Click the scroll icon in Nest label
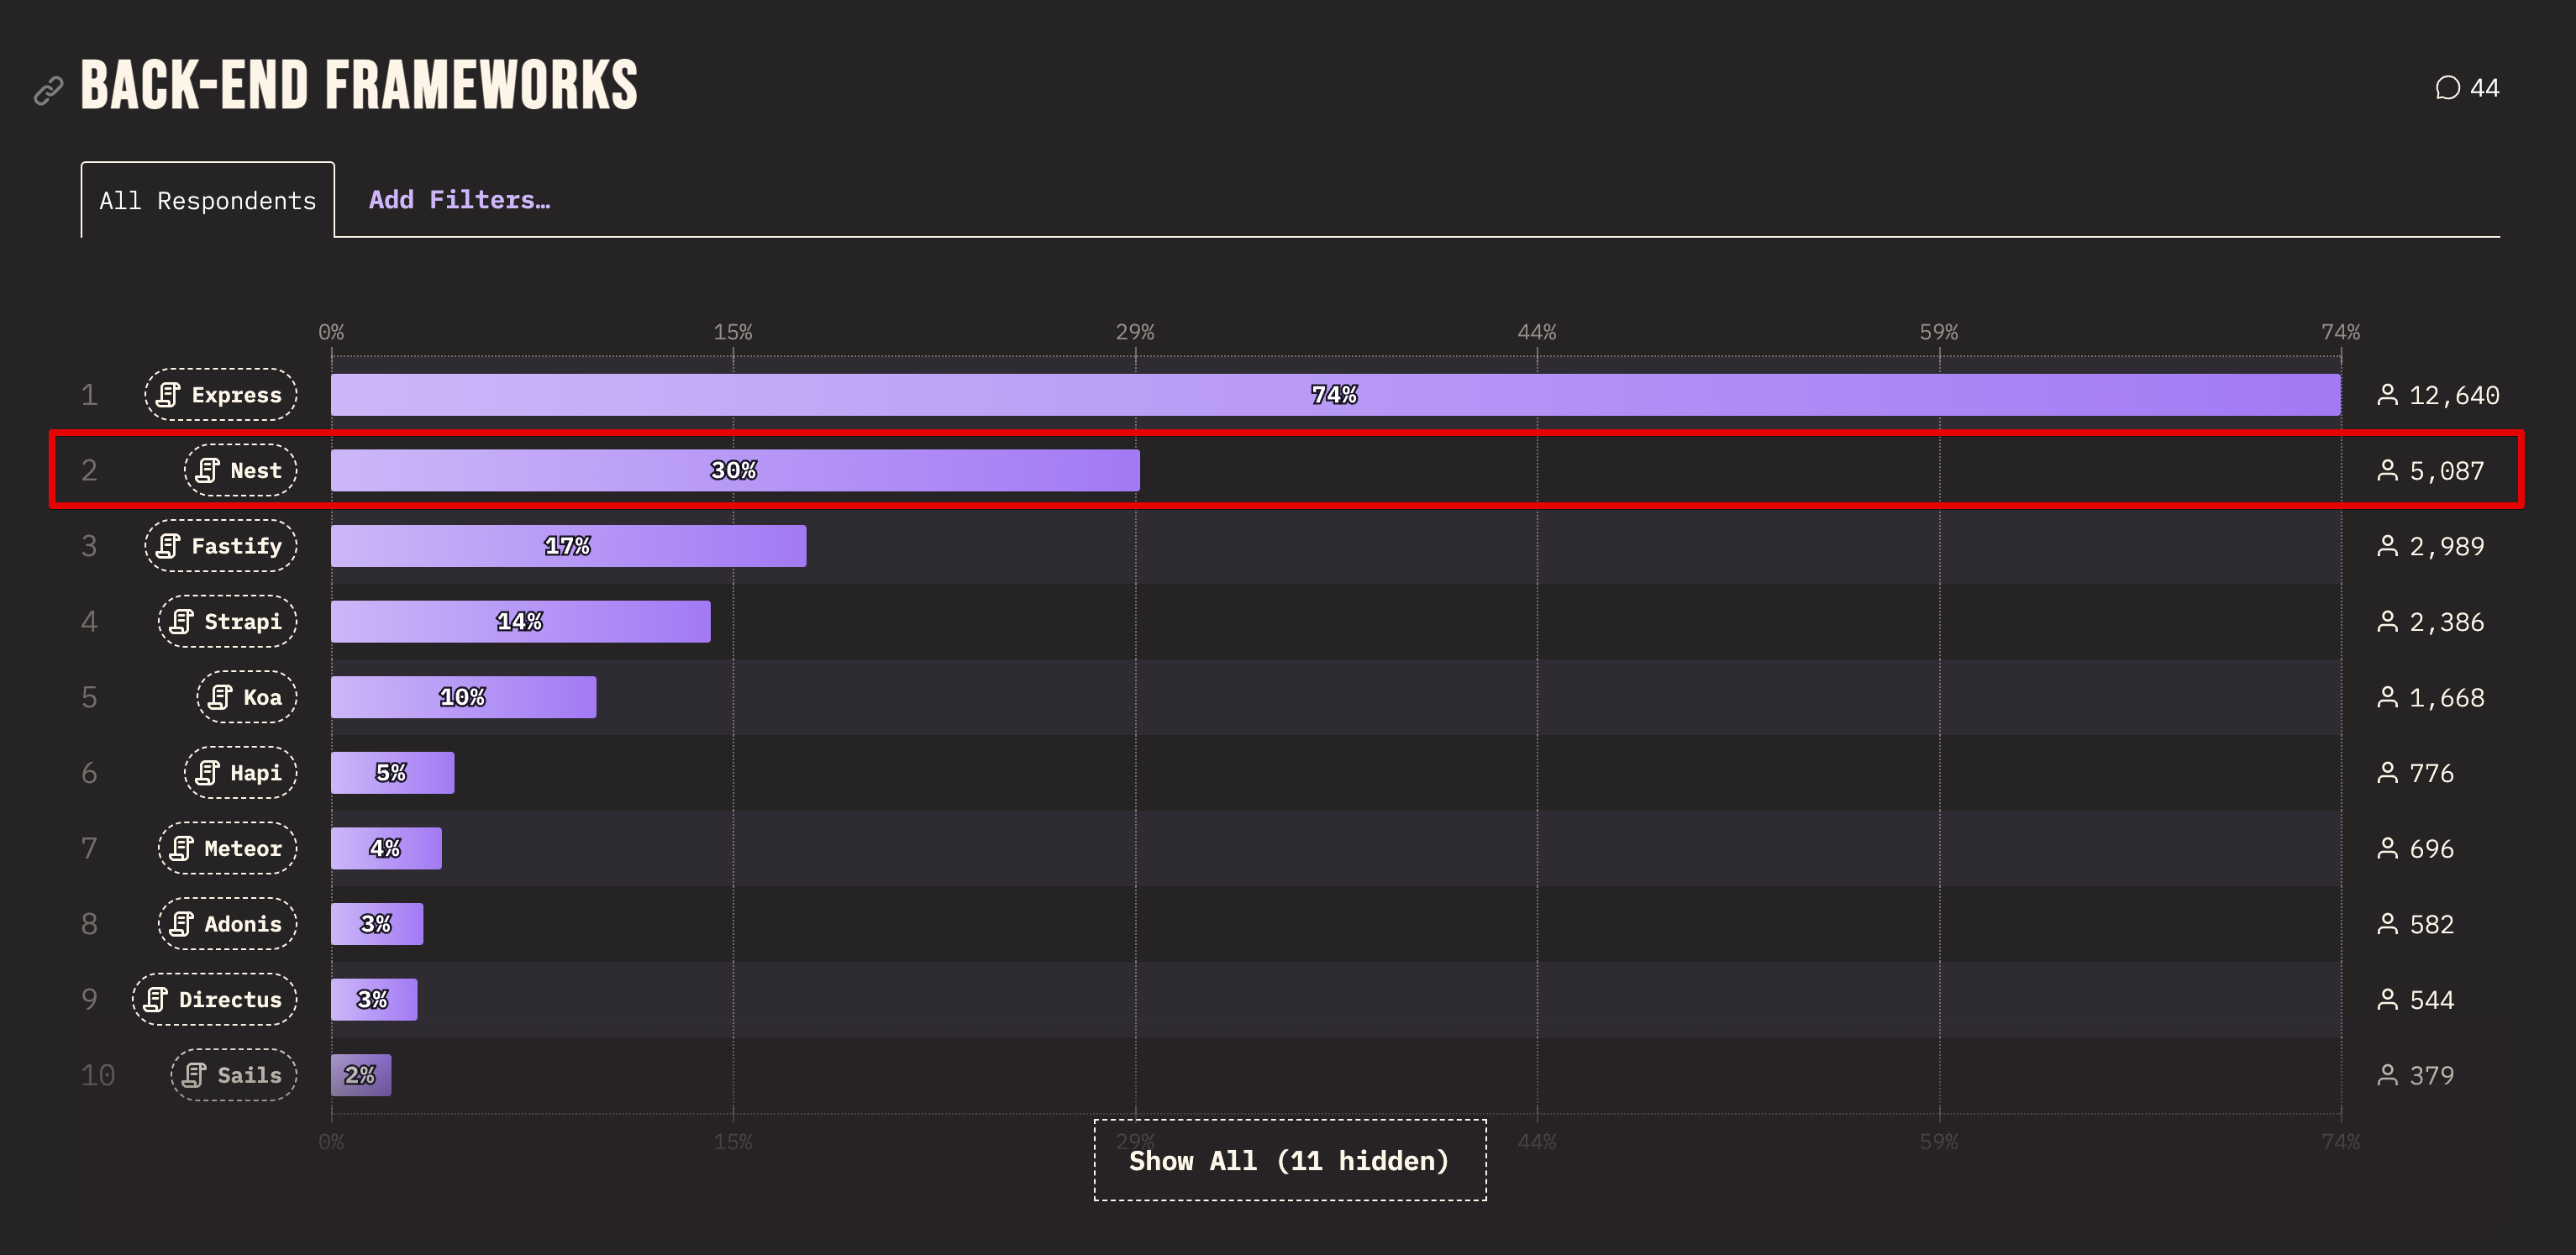The image size is (2576, 1255). pyautogui.click(x=207, y=470)
